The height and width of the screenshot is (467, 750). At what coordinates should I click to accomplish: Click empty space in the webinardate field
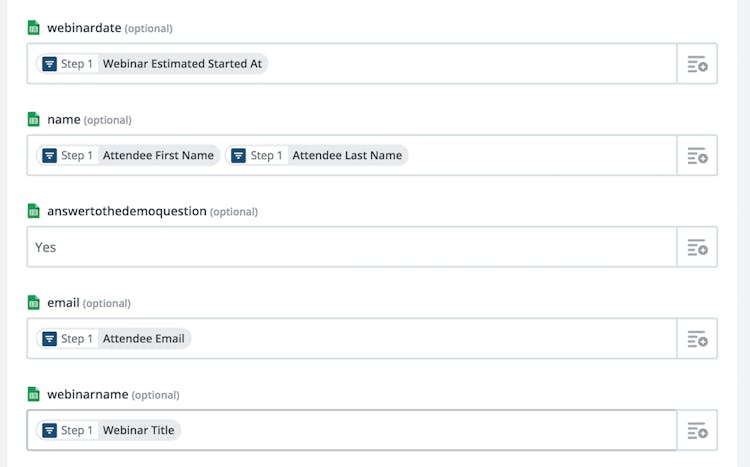pos(470,64)
